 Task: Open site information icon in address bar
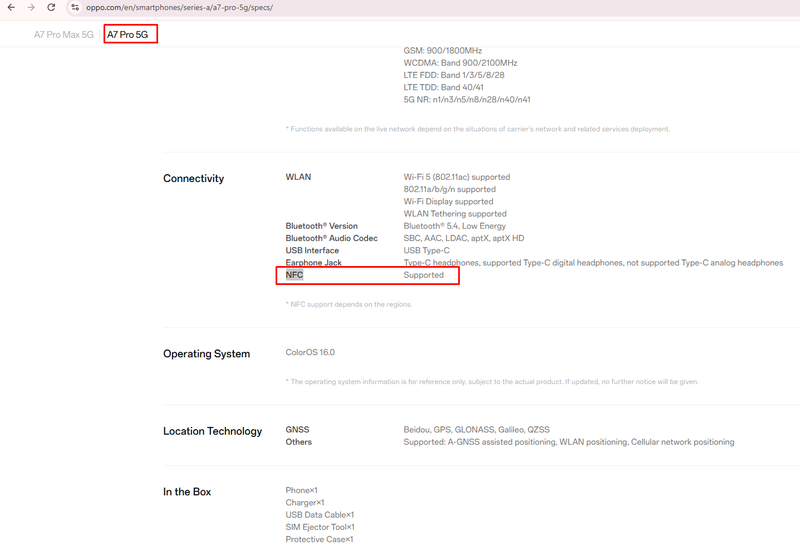tap(75, 7)
